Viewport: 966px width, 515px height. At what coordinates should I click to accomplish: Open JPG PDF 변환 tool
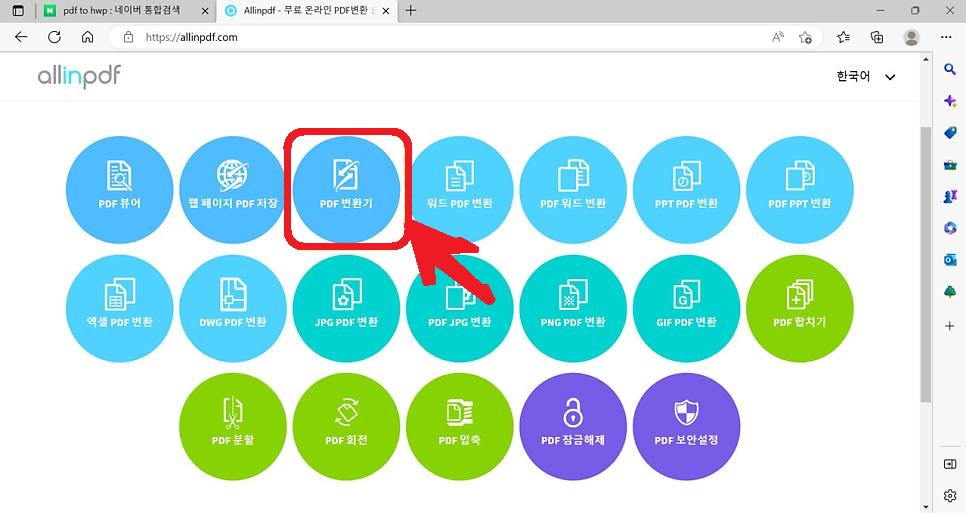point(346,308)
